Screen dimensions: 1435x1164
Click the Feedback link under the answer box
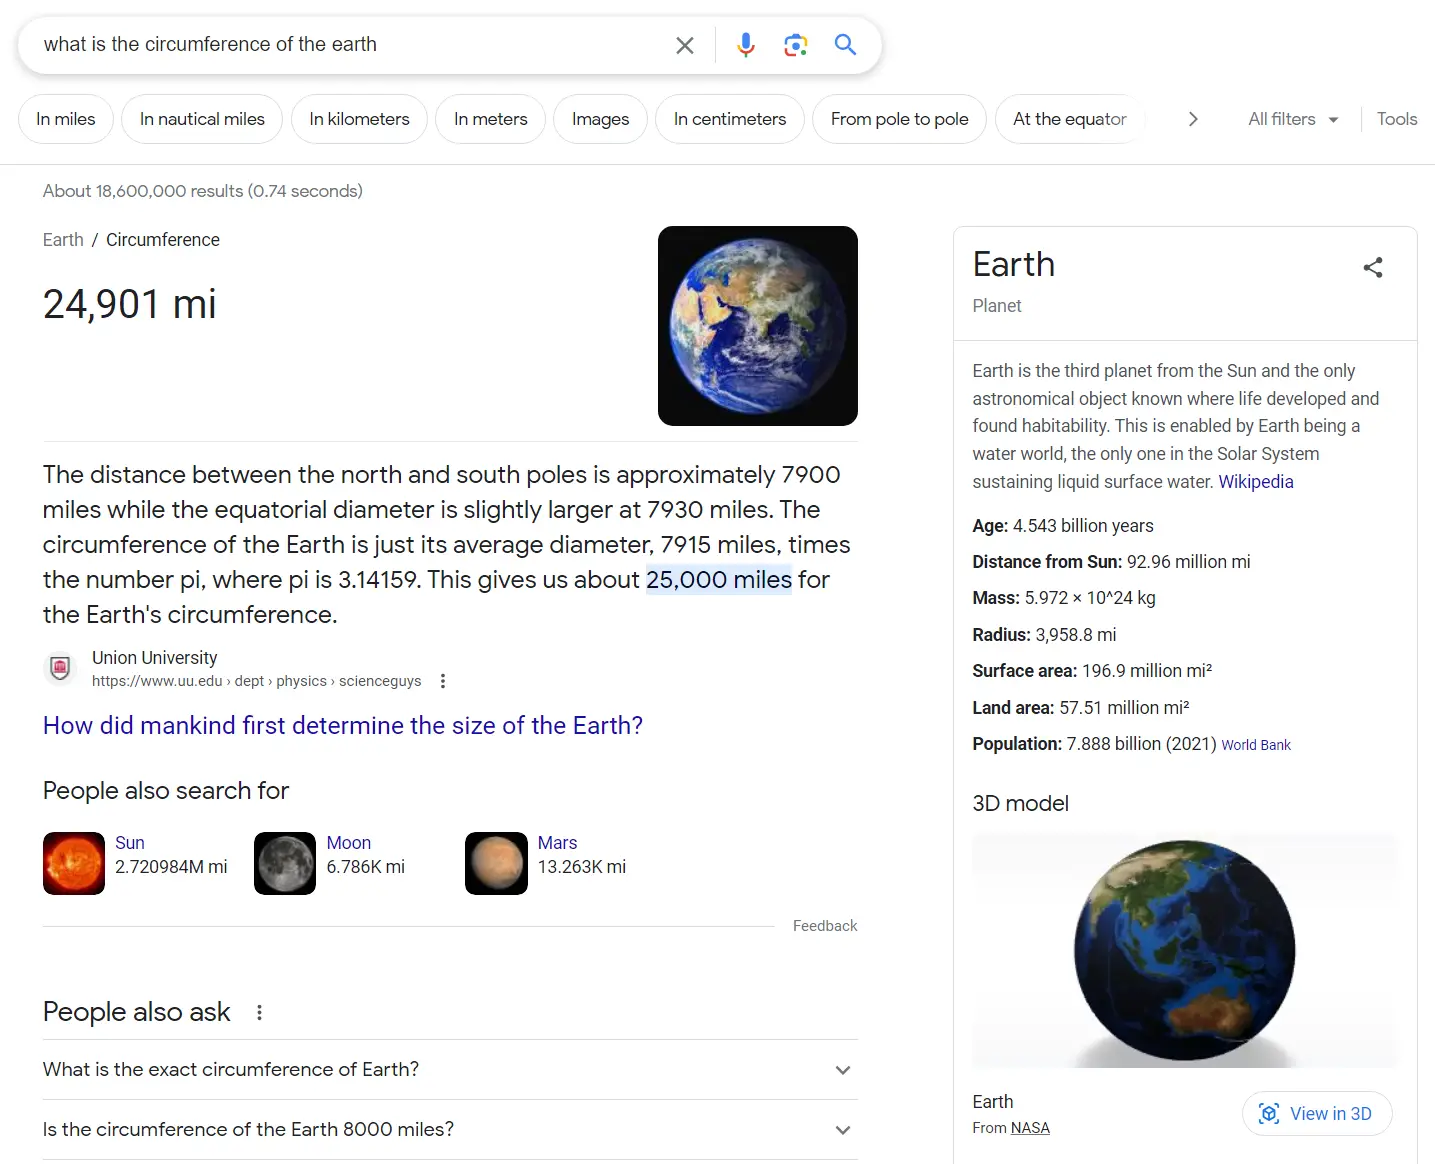point(825,926)
